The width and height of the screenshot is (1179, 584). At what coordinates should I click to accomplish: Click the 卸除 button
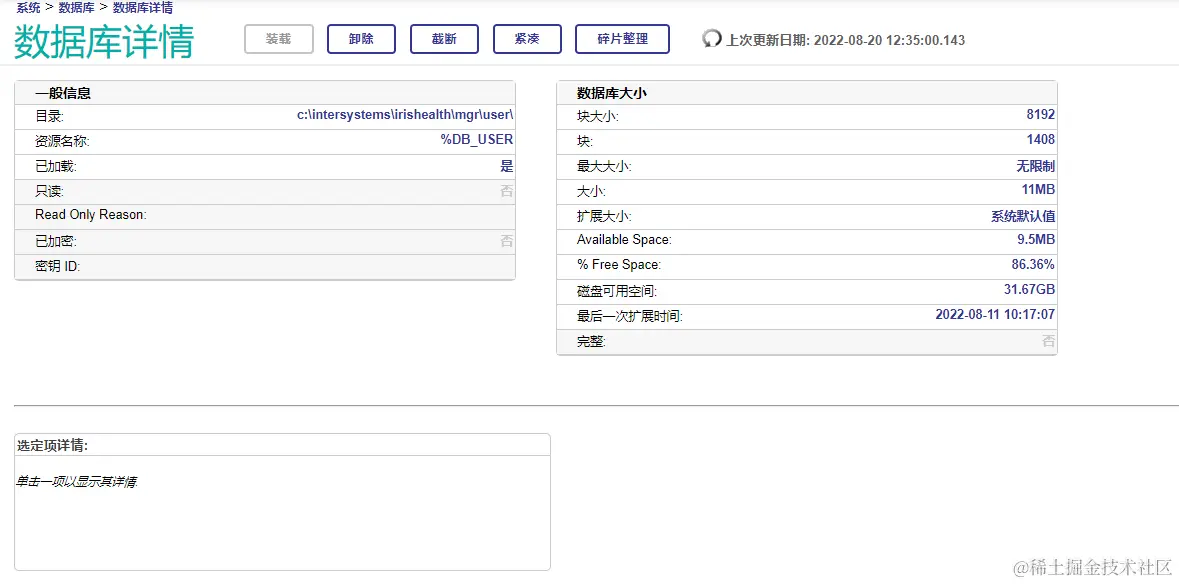[x=361, y=39]
